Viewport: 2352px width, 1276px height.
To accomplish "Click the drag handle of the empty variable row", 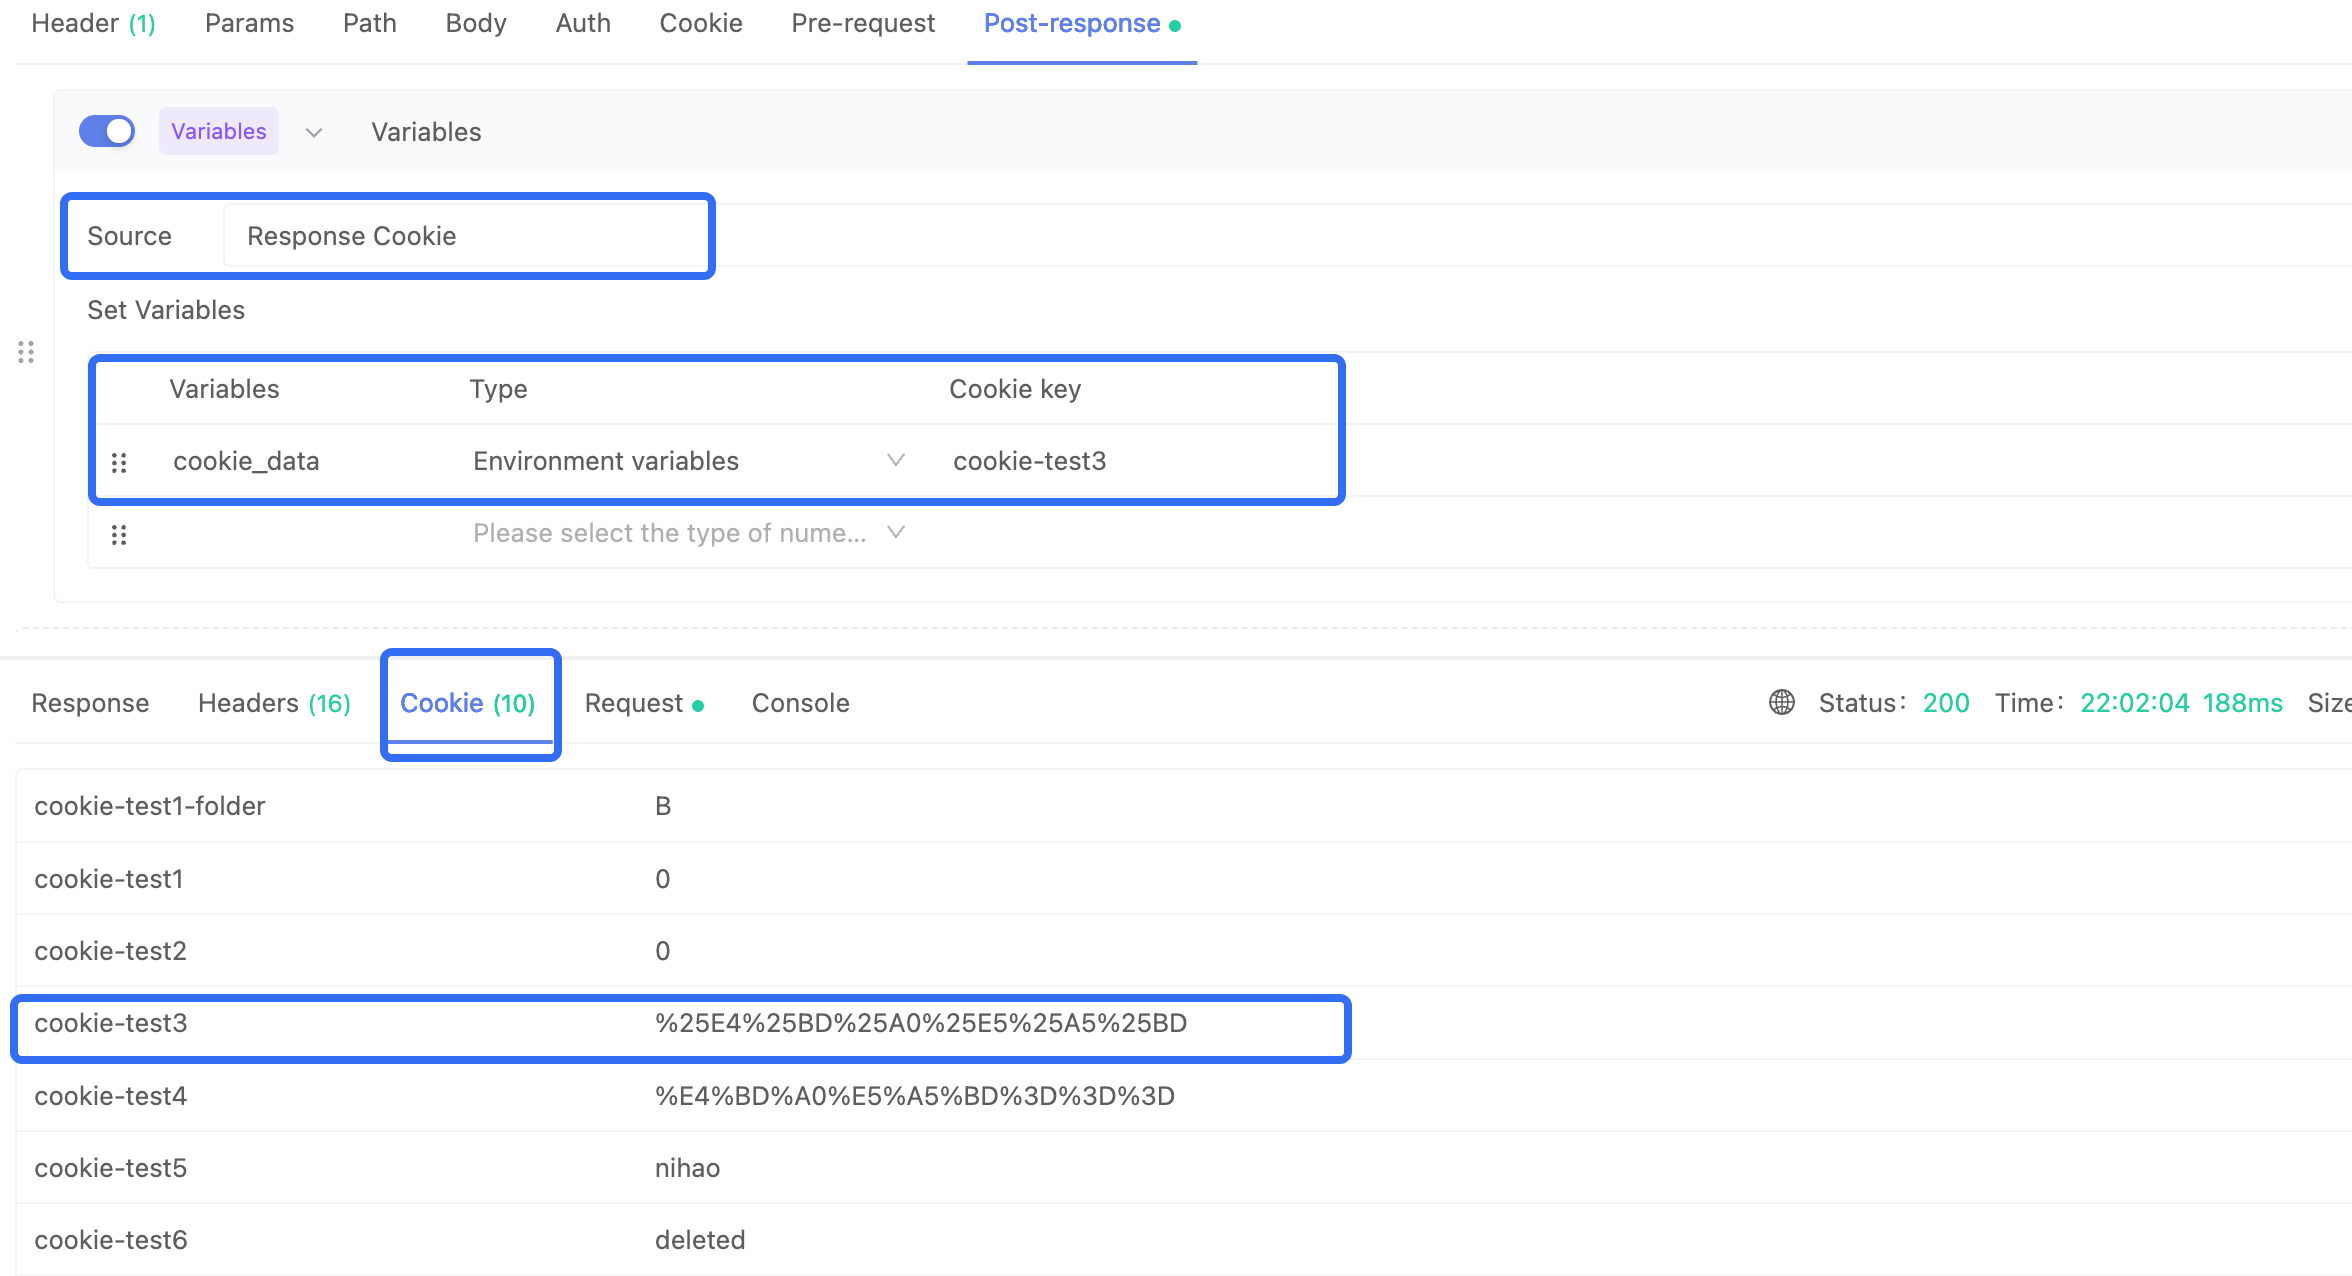I will [x=119, y=535].
